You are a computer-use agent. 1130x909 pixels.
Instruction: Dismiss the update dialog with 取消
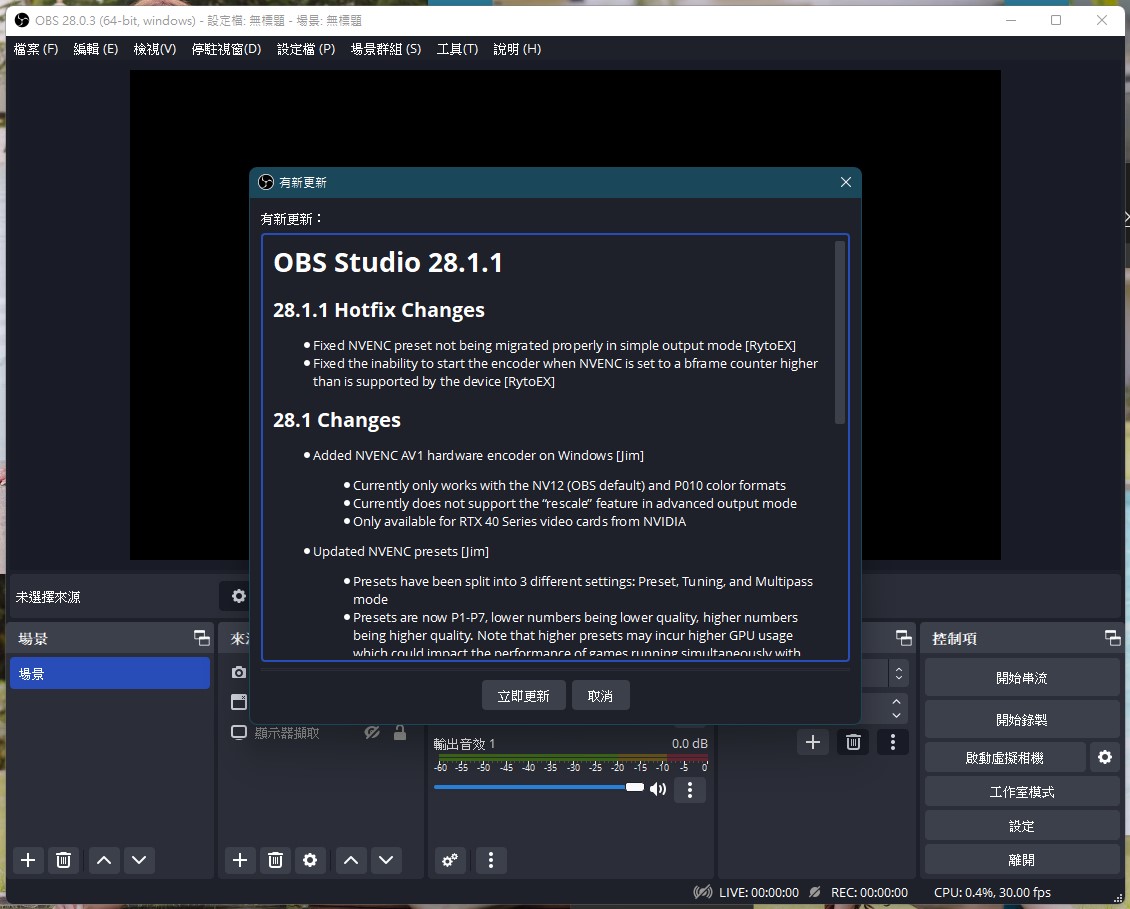point(600,696)
